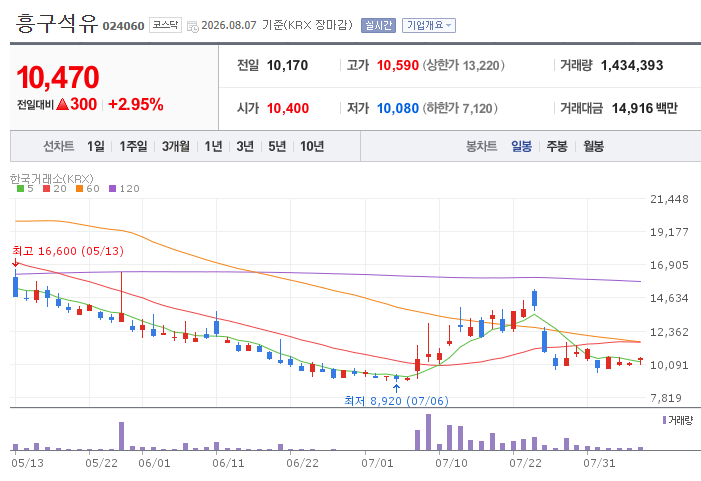Click the 시가 value 10,400
Viewport: 701px width, 481px height.
tap(288, 108)
